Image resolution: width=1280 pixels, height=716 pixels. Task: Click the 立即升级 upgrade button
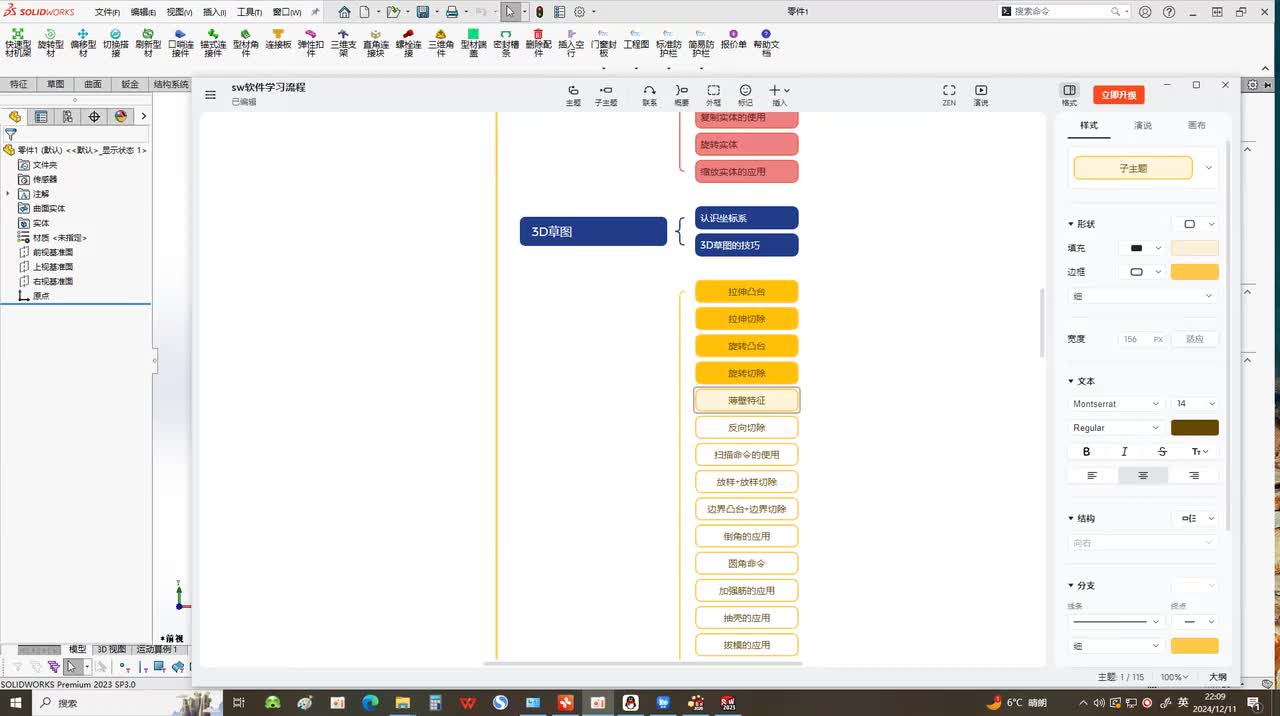(1118, 95)
